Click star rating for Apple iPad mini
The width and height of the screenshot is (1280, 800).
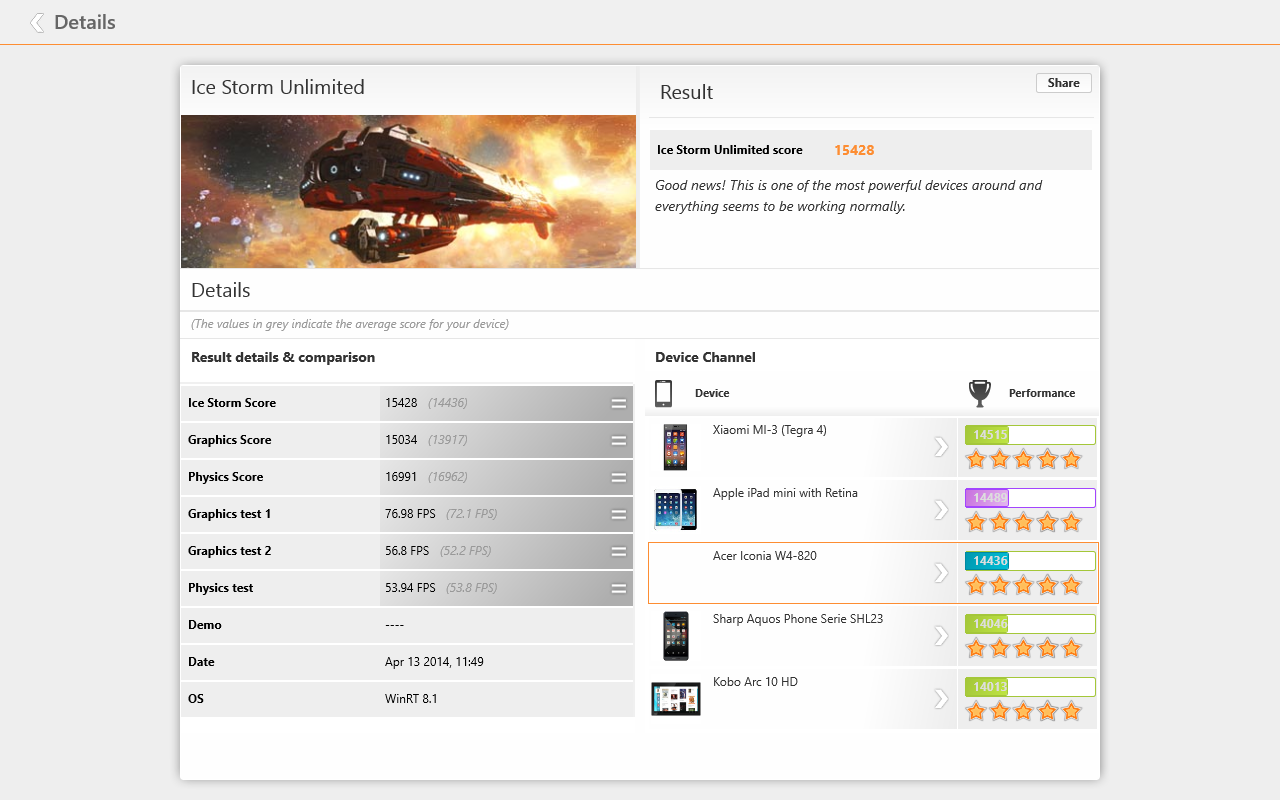click(1023, 523)
